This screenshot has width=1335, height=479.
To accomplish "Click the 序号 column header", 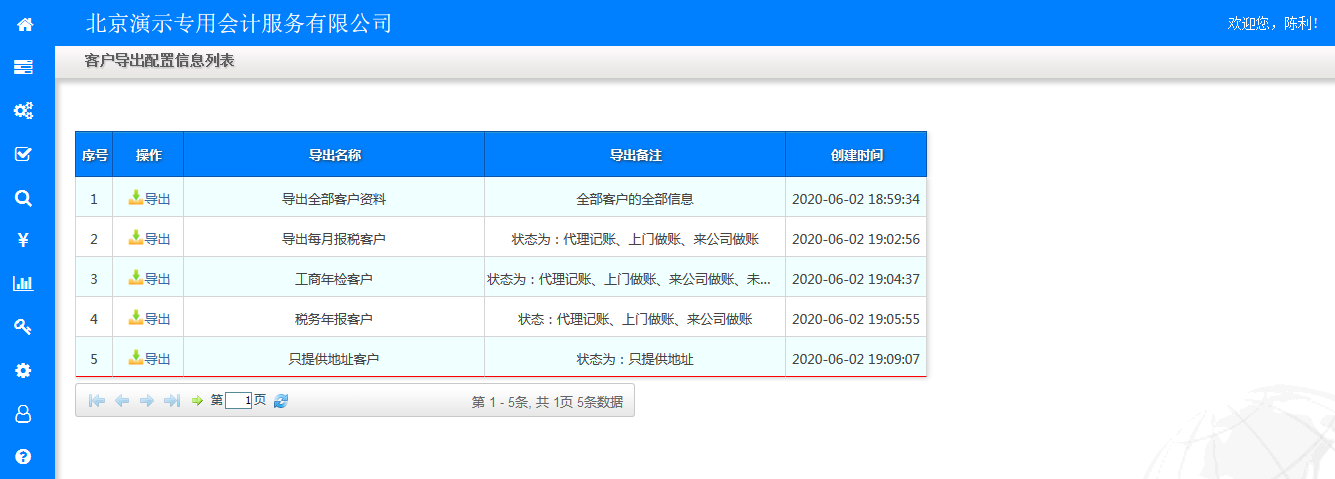I will (94, 155).
